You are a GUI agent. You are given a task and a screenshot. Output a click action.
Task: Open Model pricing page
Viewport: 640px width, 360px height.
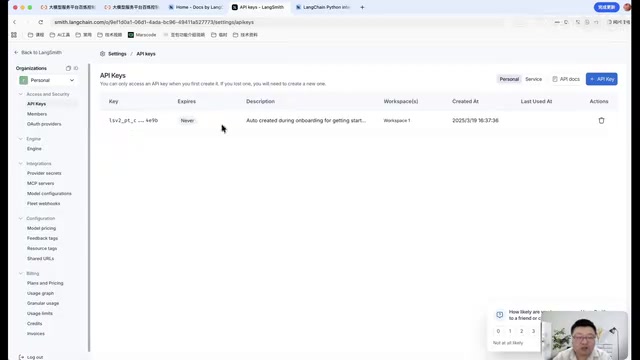[41, 229]
